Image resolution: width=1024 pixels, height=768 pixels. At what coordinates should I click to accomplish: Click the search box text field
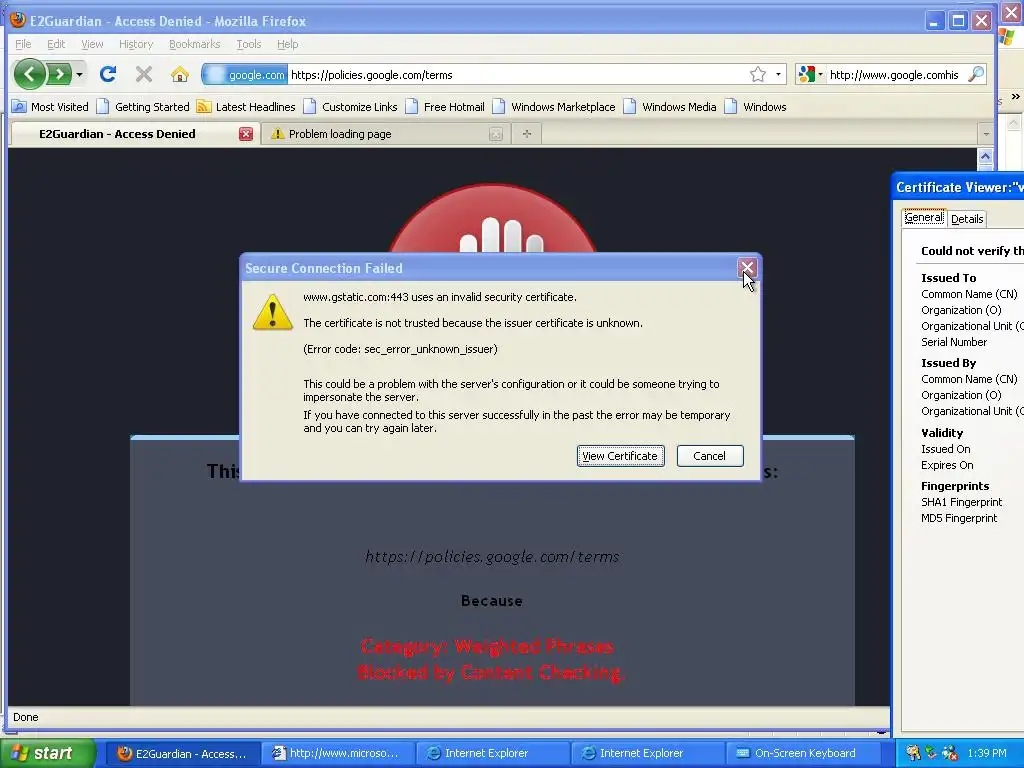pyautogui.click(x=895, y=74)
